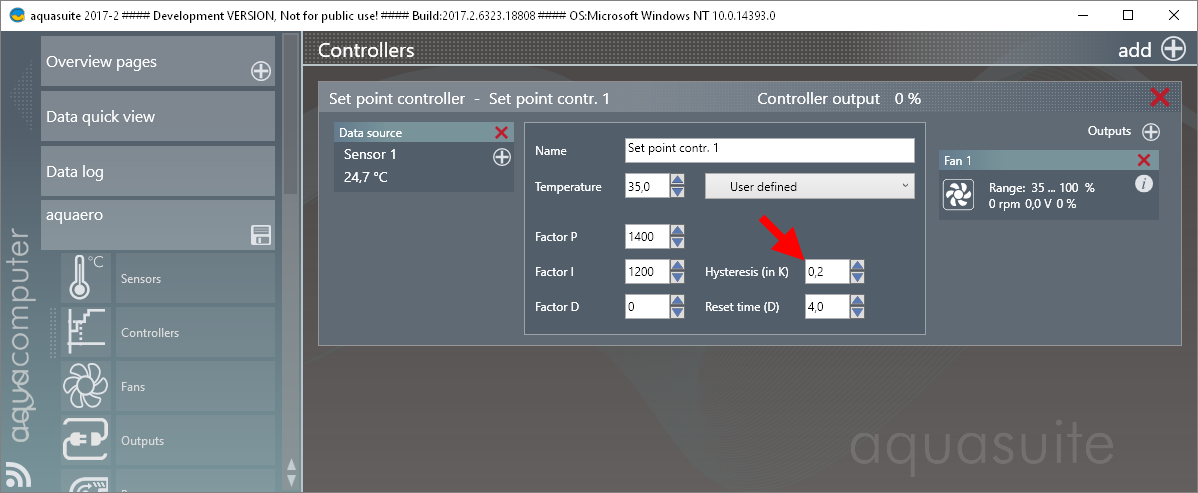Screen dimensions: 1198x493
Task: Add an output with the Outputs plus icon
Action: coord(1151,131)
